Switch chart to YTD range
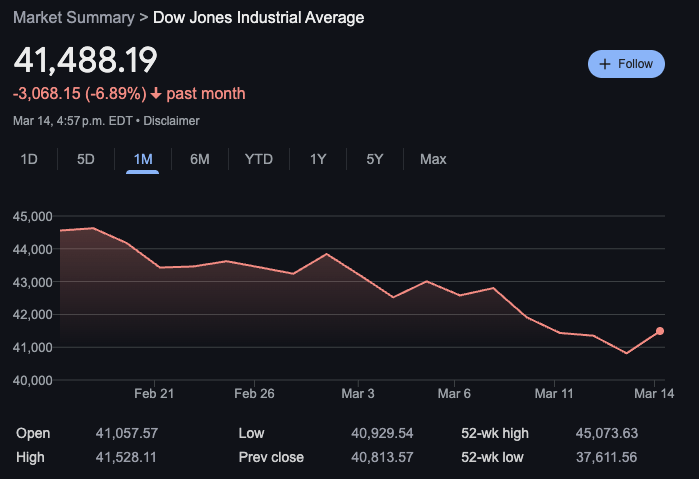 click(259, 159)
